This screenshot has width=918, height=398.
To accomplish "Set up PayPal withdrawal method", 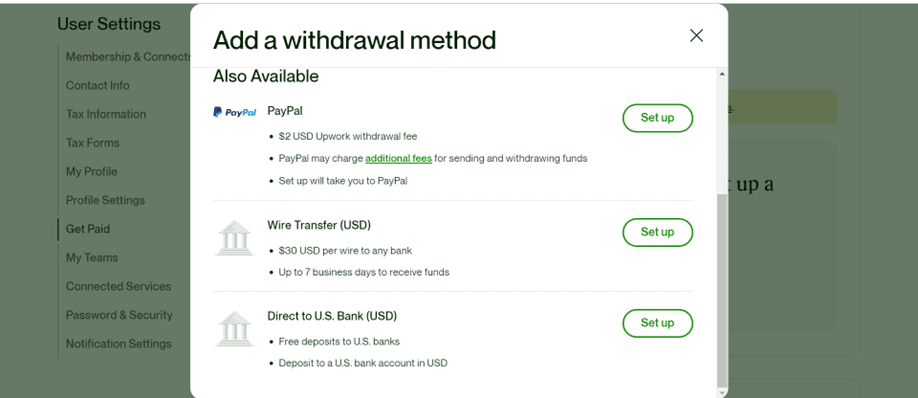I will click(657, 118).
